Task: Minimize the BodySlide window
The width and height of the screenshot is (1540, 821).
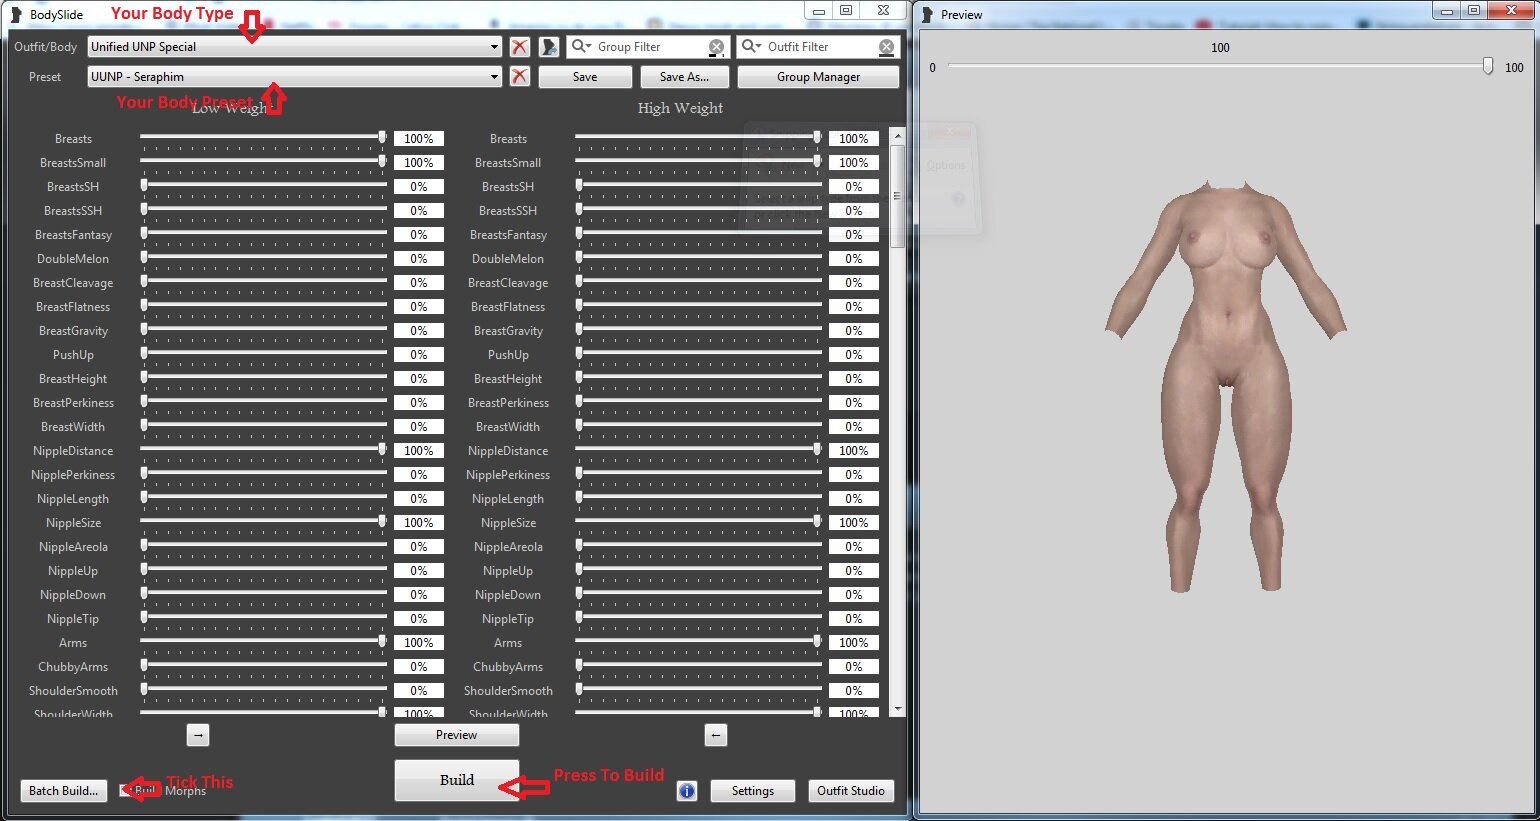Action: tap(818, 10)
